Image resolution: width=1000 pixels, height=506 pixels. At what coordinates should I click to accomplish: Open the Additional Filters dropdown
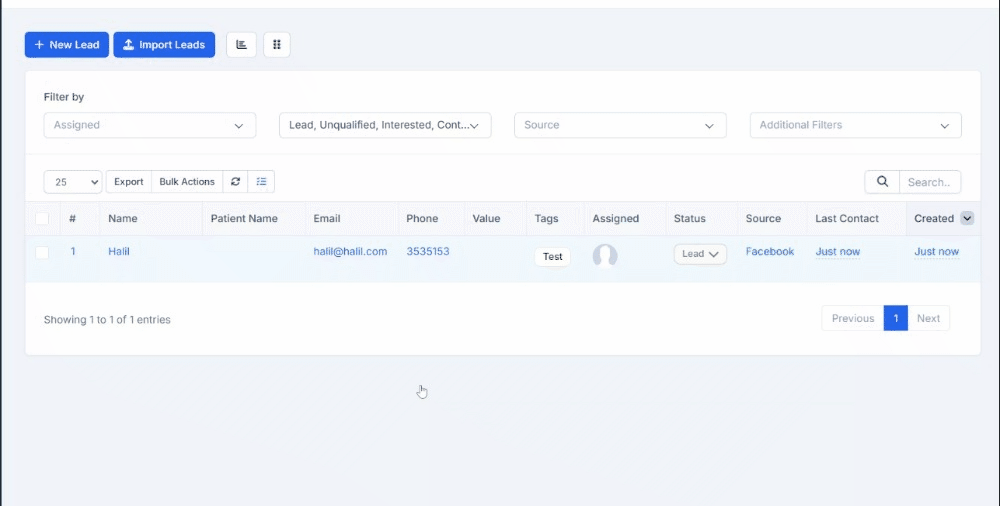[x=855, y=125]
